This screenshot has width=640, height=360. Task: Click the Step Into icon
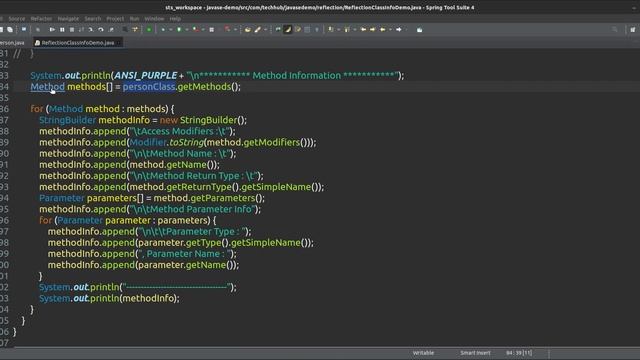click(x=91, y=29)
